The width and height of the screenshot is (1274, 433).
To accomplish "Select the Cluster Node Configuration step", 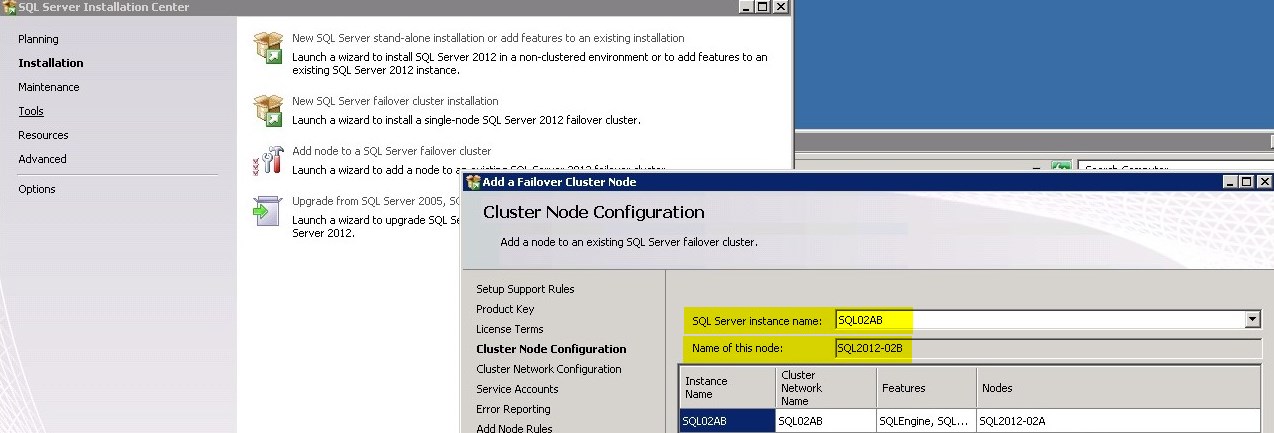I will tap(551, 349).
